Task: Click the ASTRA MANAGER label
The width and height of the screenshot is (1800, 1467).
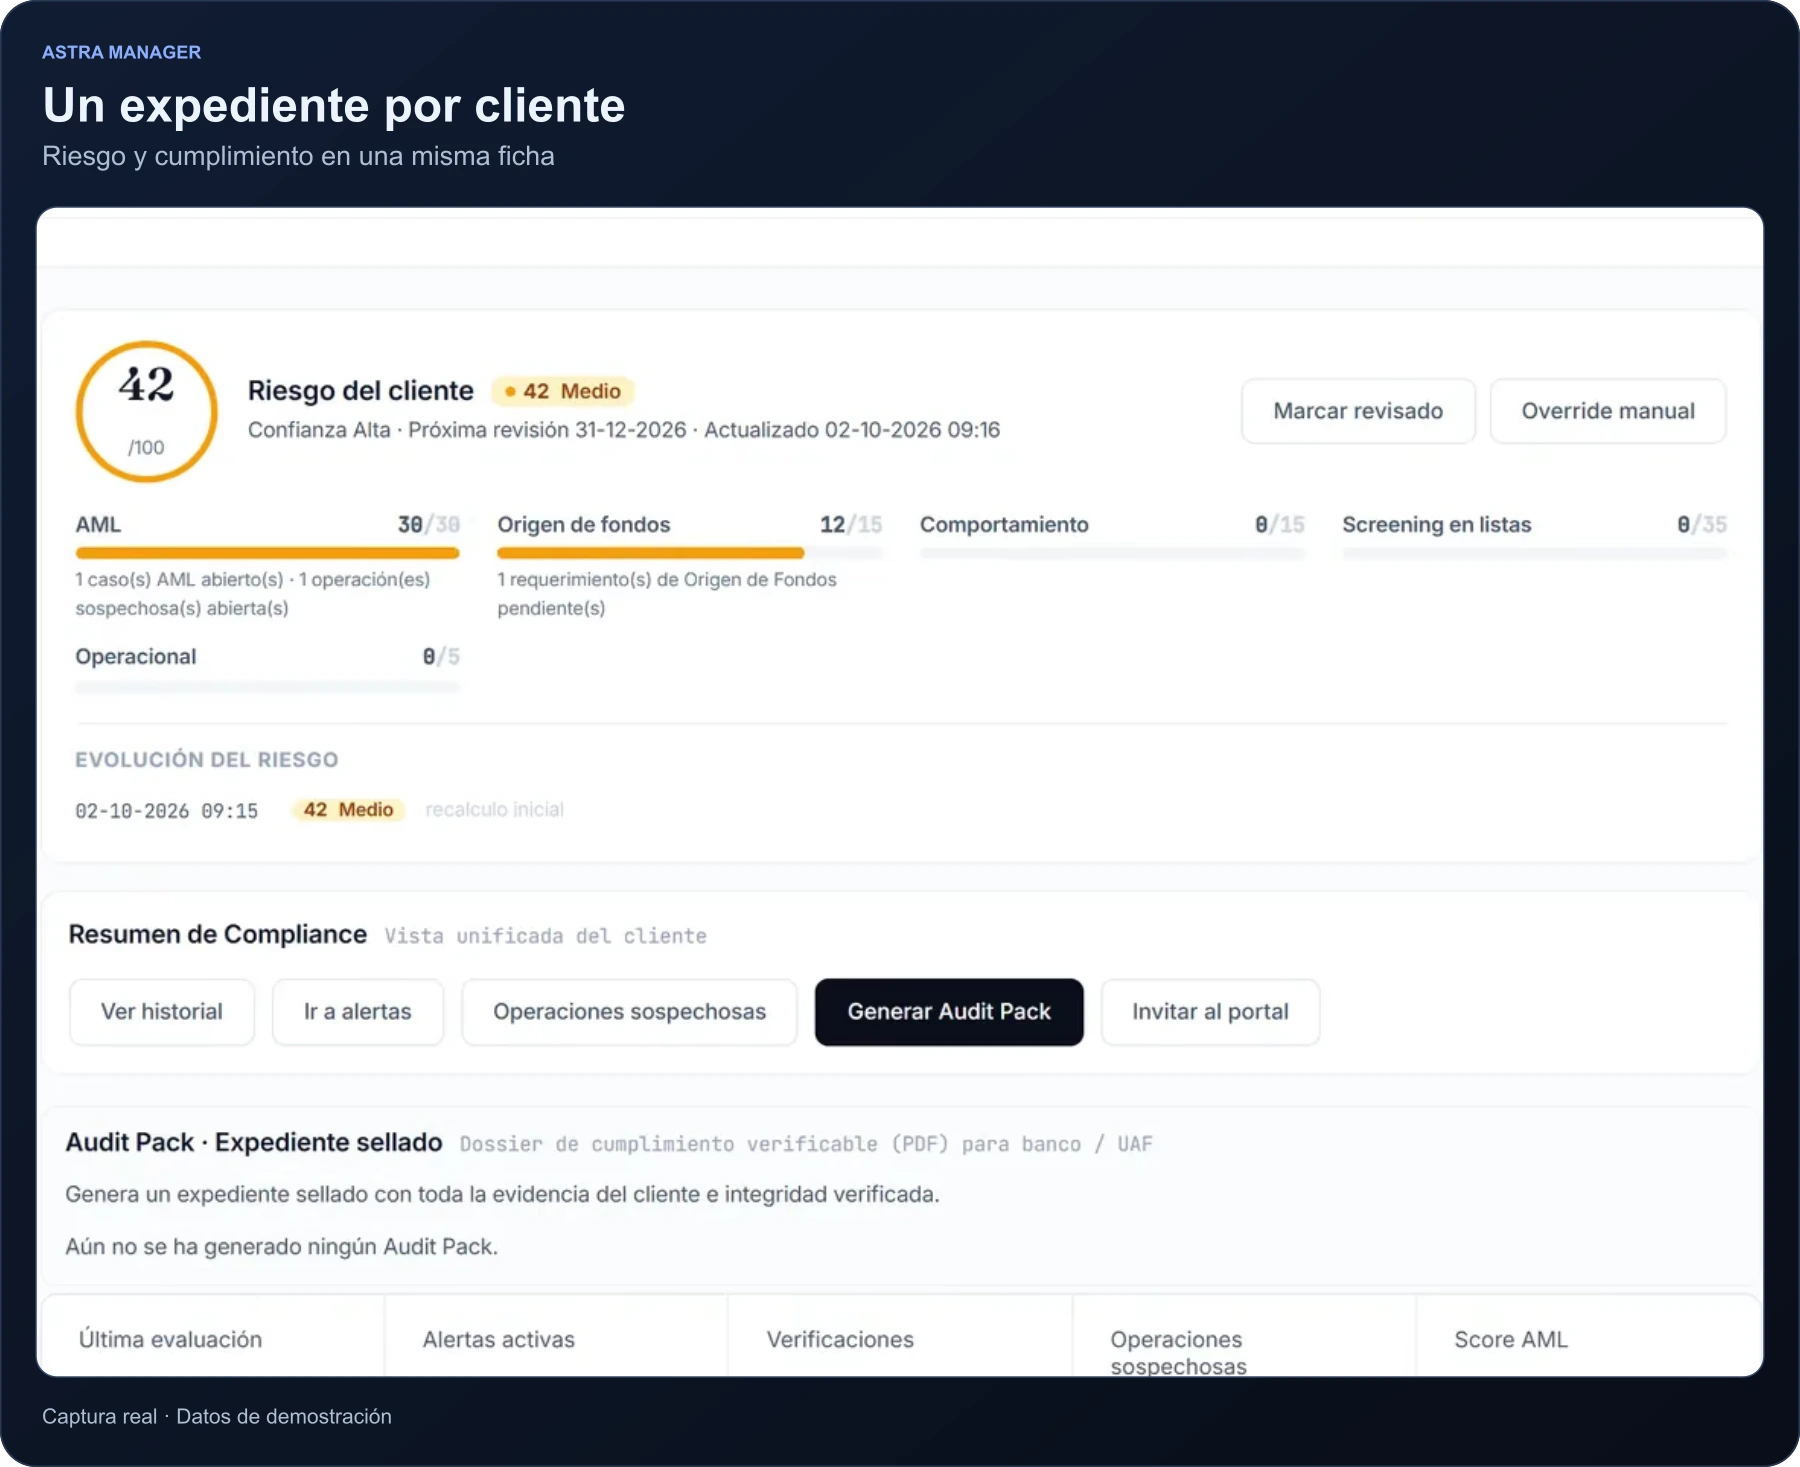Action: (x=122, y=52)
